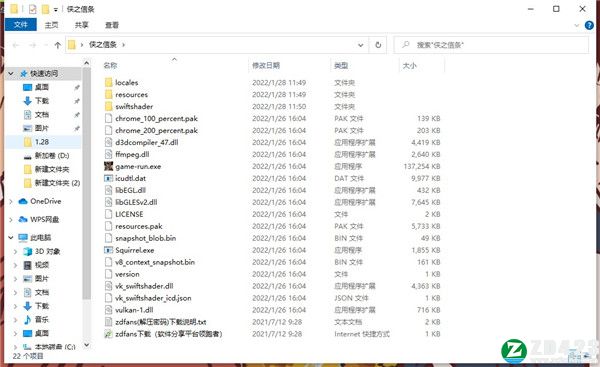Image resolution: width=600 pixels, height=367 pixels.
Task: Select the libEGL.dll file icon
Action: (x=109, y=190)
